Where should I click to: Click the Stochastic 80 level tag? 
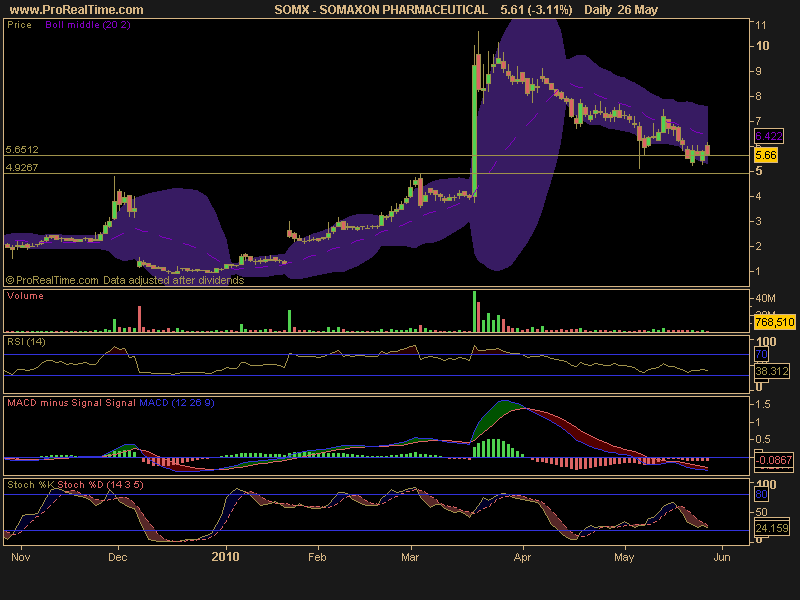[761, 494]
